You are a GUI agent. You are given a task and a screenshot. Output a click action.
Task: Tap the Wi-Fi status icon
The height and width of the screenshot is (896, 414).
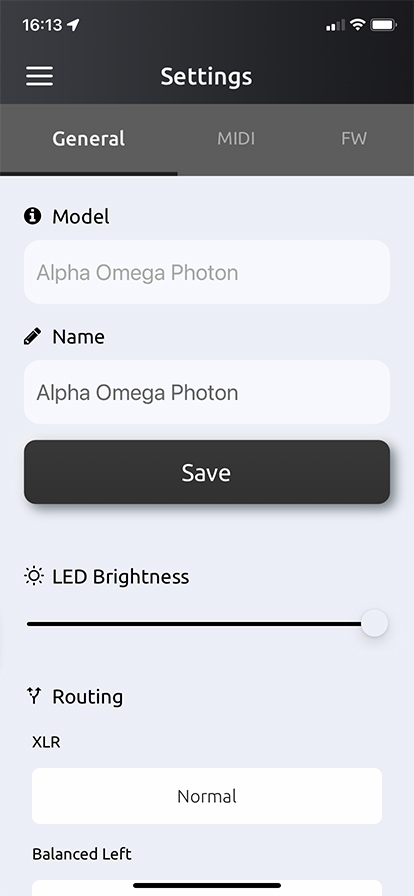[x=357, y=25]
